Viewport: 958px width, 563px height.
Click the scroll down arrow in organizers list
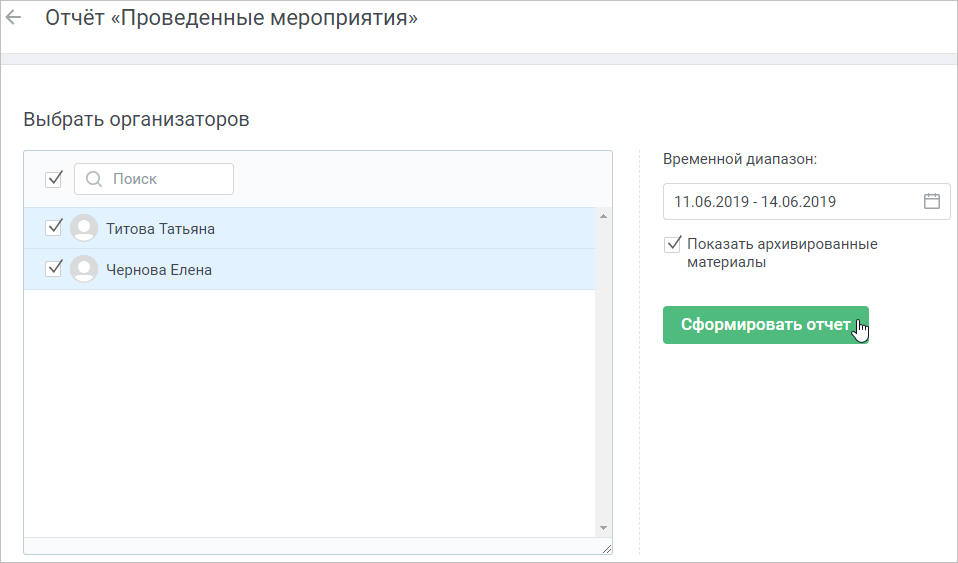click(x=604, y=528)
